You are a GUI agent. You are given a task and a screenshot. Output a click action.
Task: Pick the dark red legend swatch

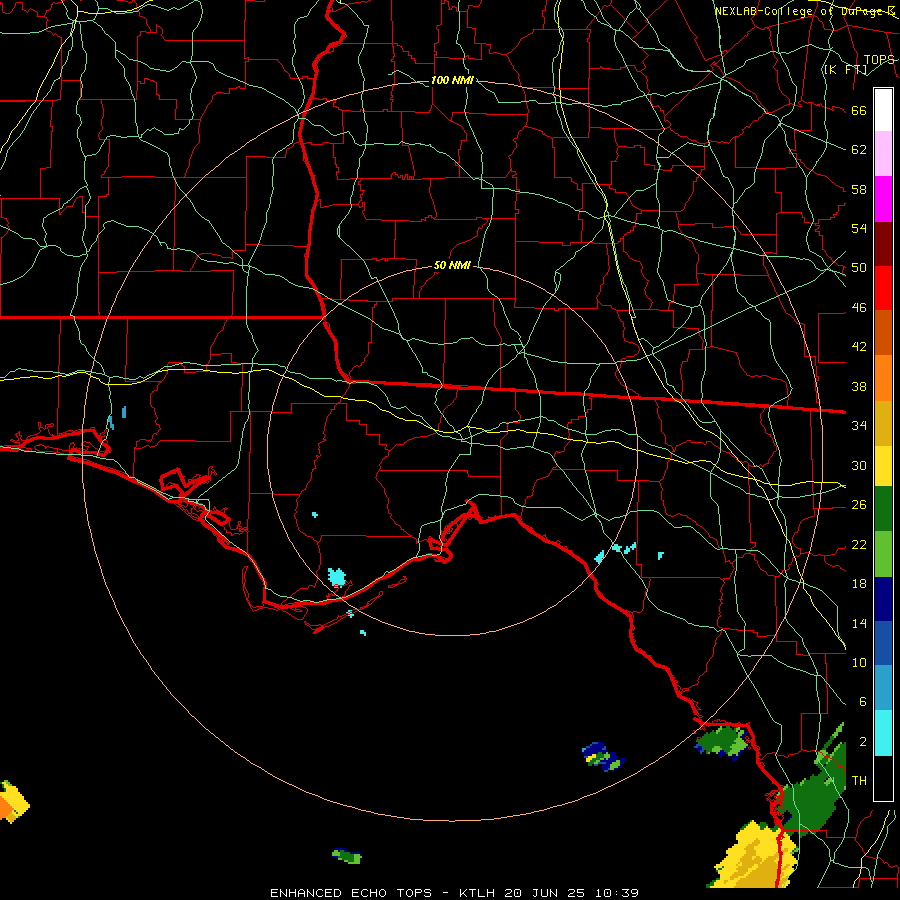(x=883, y=243)
